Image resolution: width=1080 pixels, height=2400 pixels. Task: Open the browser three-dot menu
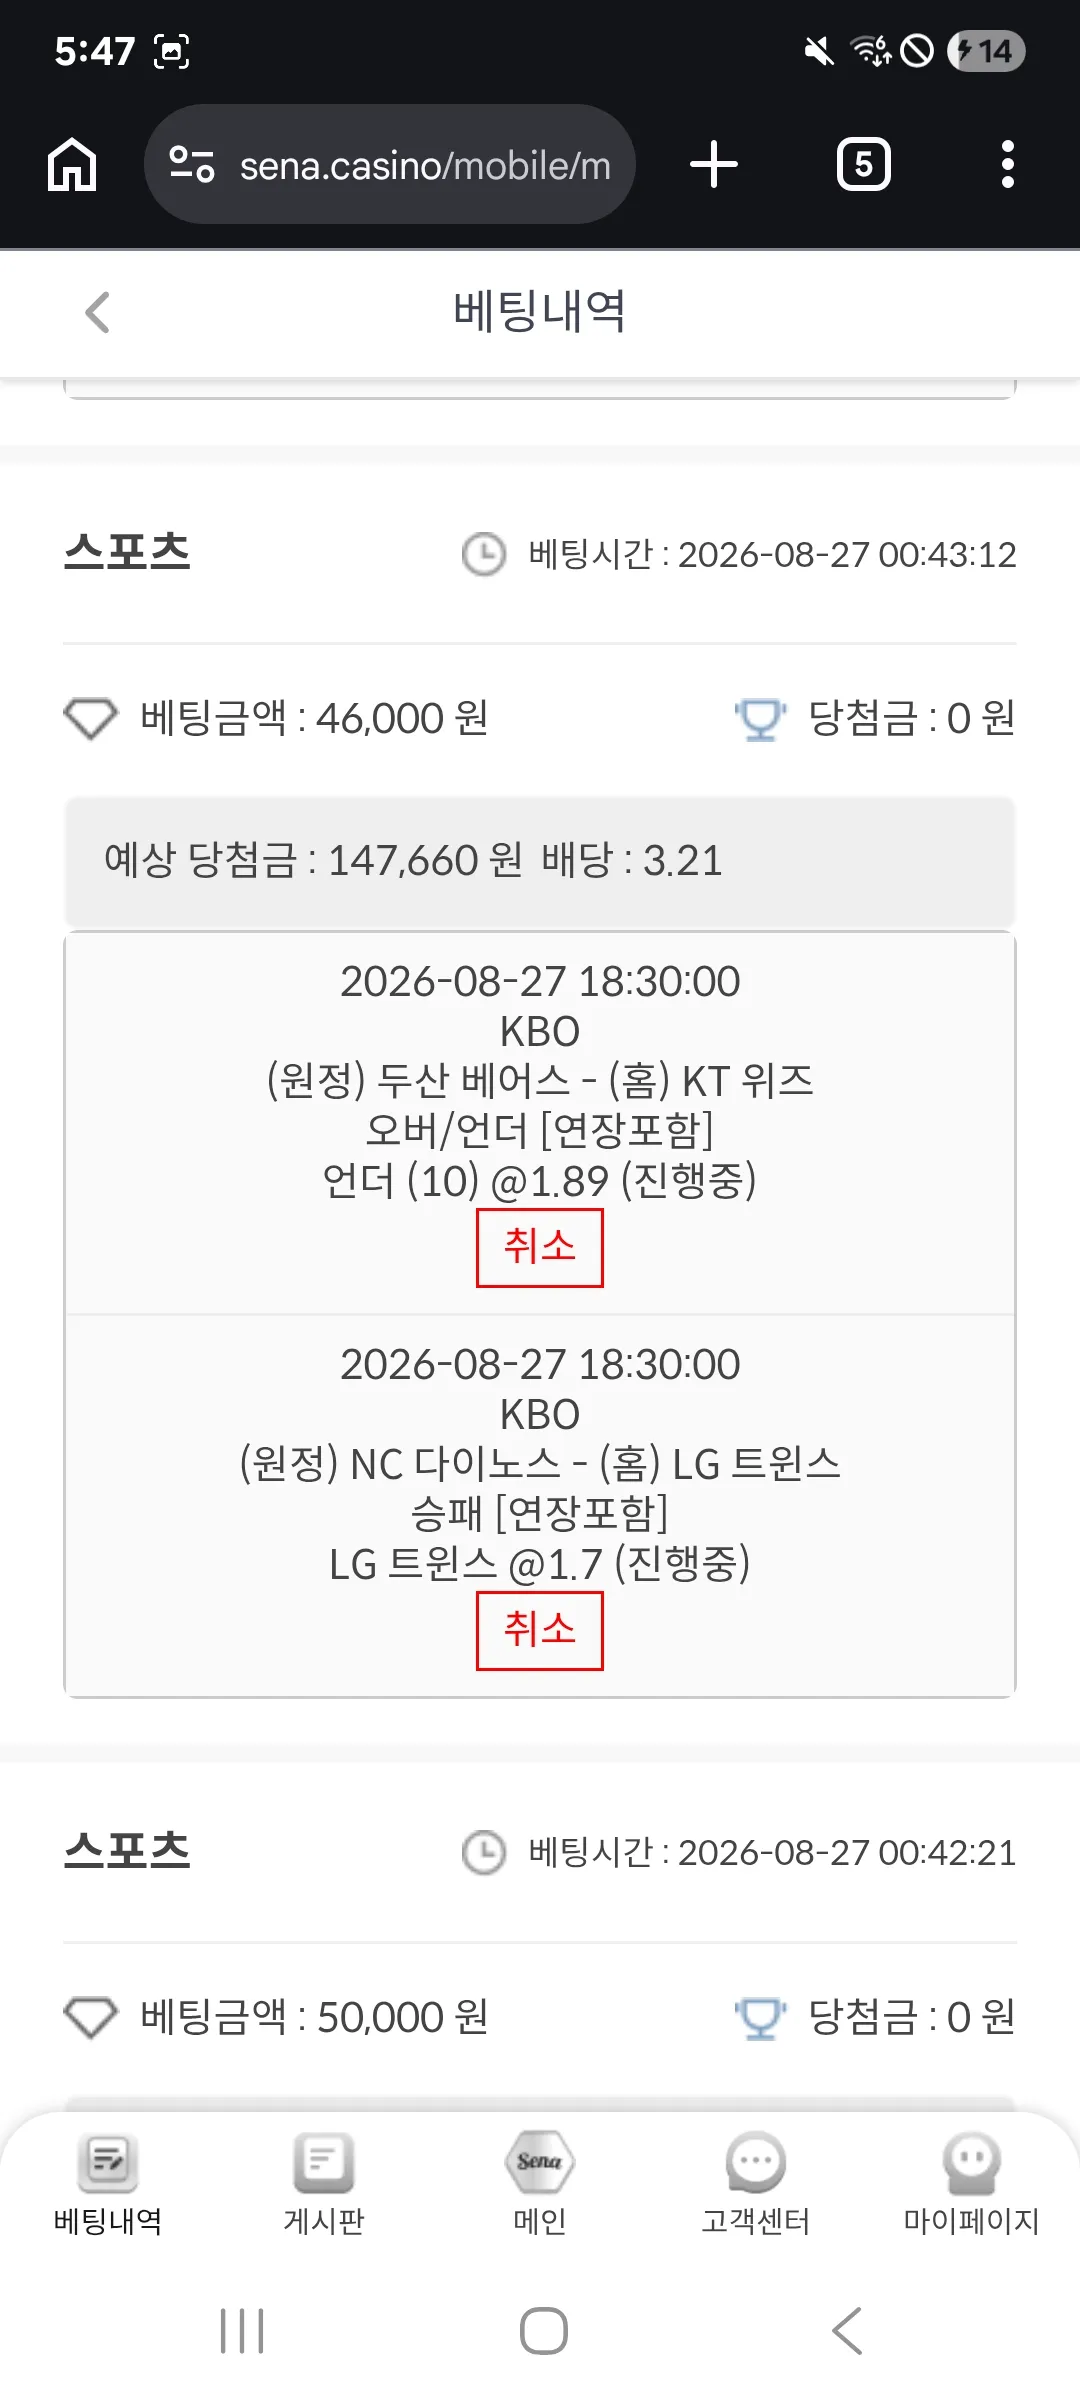coord(1008,165)
